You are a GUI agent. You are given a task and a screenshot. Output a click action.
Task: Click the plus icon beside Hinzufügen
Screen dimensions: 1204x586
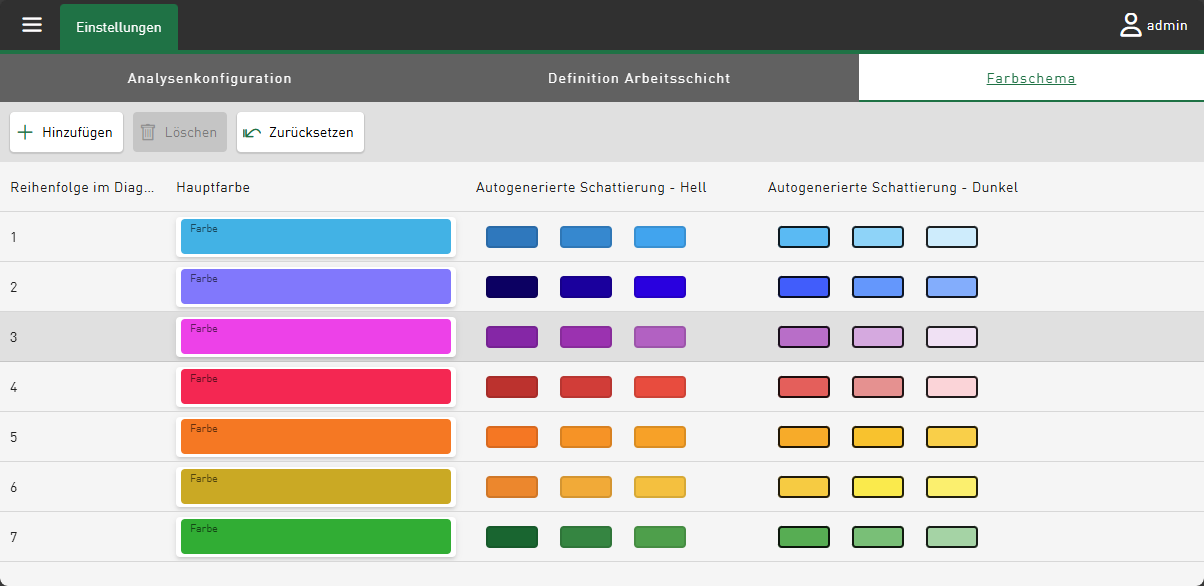click(25, 132)
